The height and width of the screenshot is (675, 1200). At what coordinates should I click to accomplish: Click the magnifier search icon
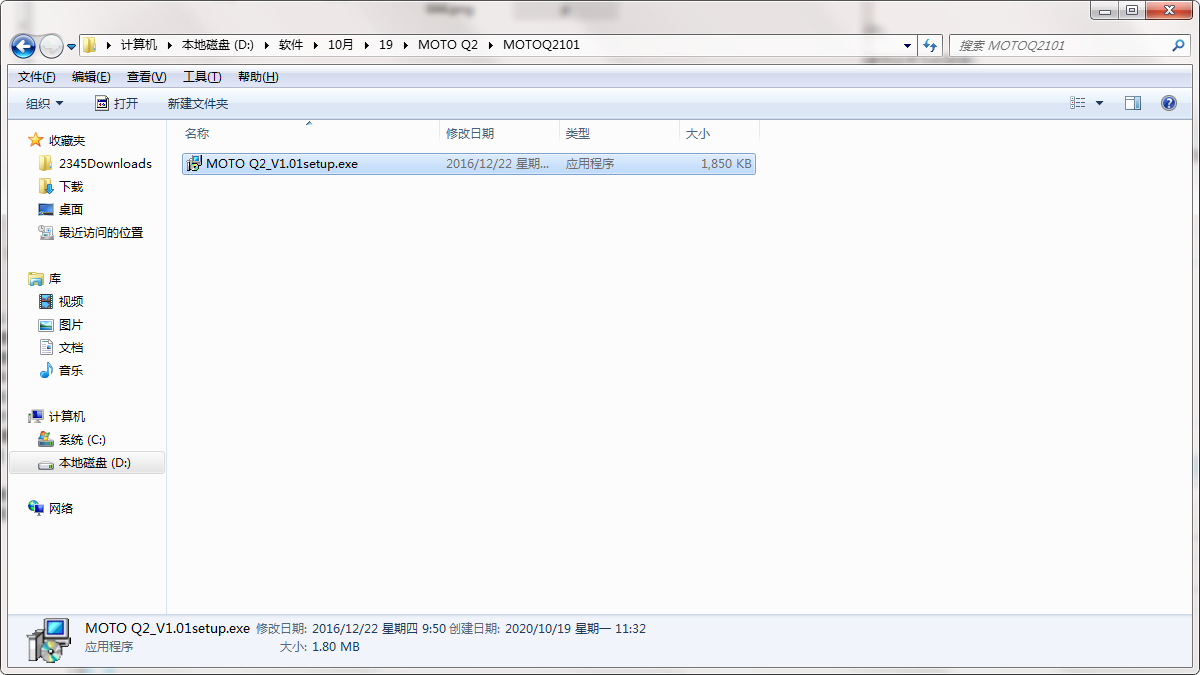[x=1178, y=46]
